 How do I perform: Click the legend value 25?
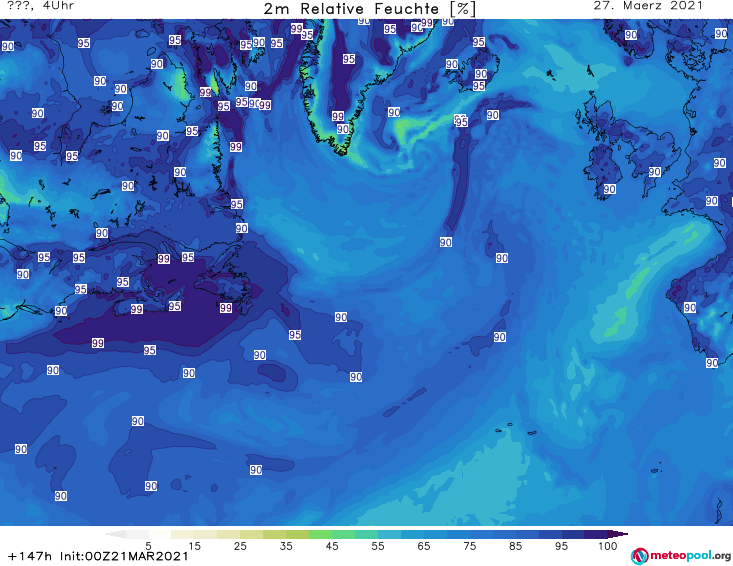240,546
